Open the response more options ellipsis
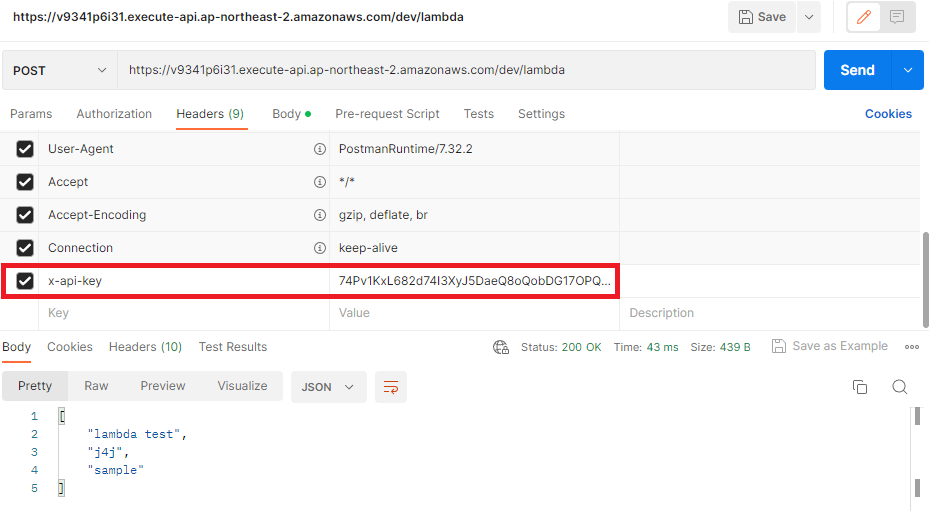Viewport: 931px width, 511px height. [x=912, y=347]
